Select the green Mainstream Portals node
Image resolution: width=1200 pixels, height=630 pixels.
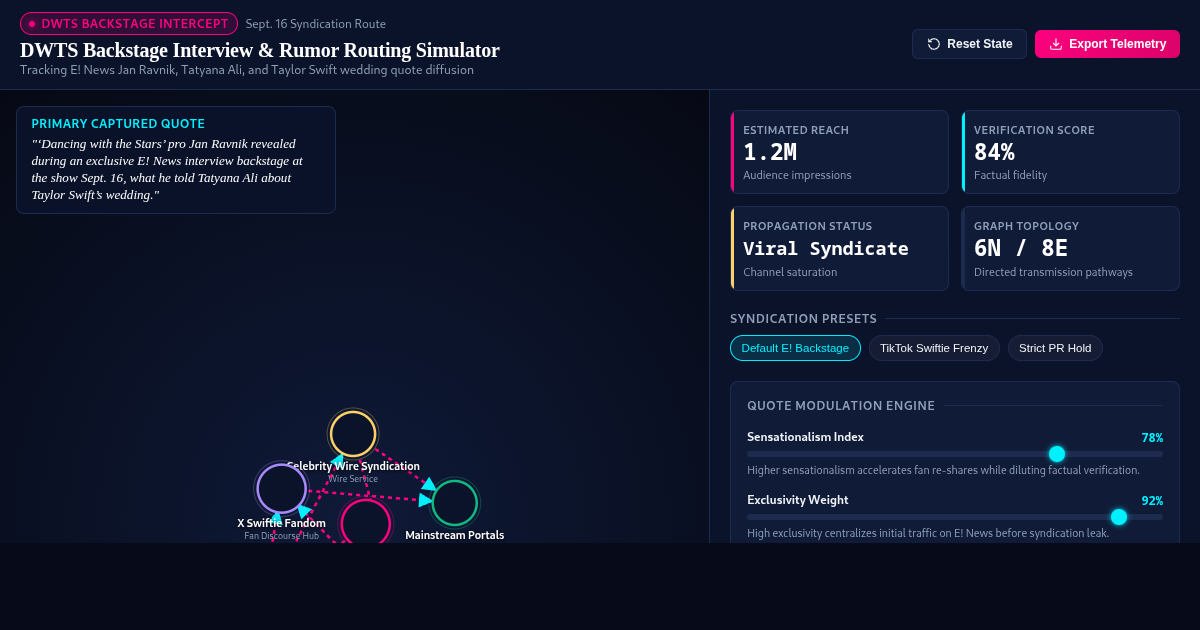coord(455,503)
